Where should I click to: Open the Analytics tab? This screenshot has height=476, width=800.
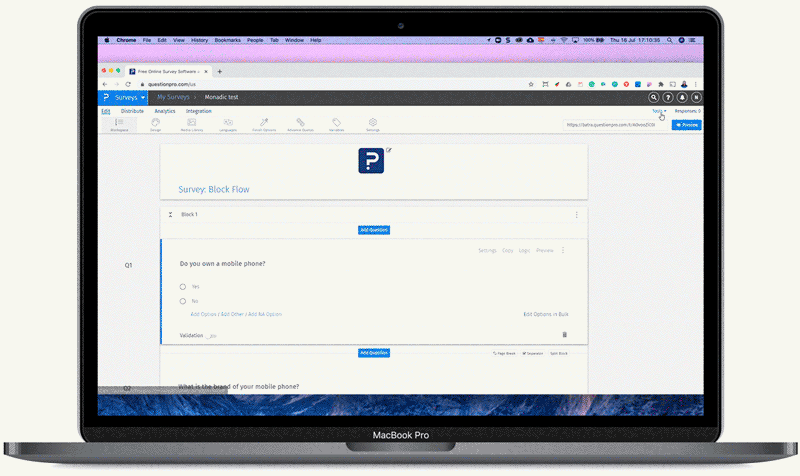165,111
